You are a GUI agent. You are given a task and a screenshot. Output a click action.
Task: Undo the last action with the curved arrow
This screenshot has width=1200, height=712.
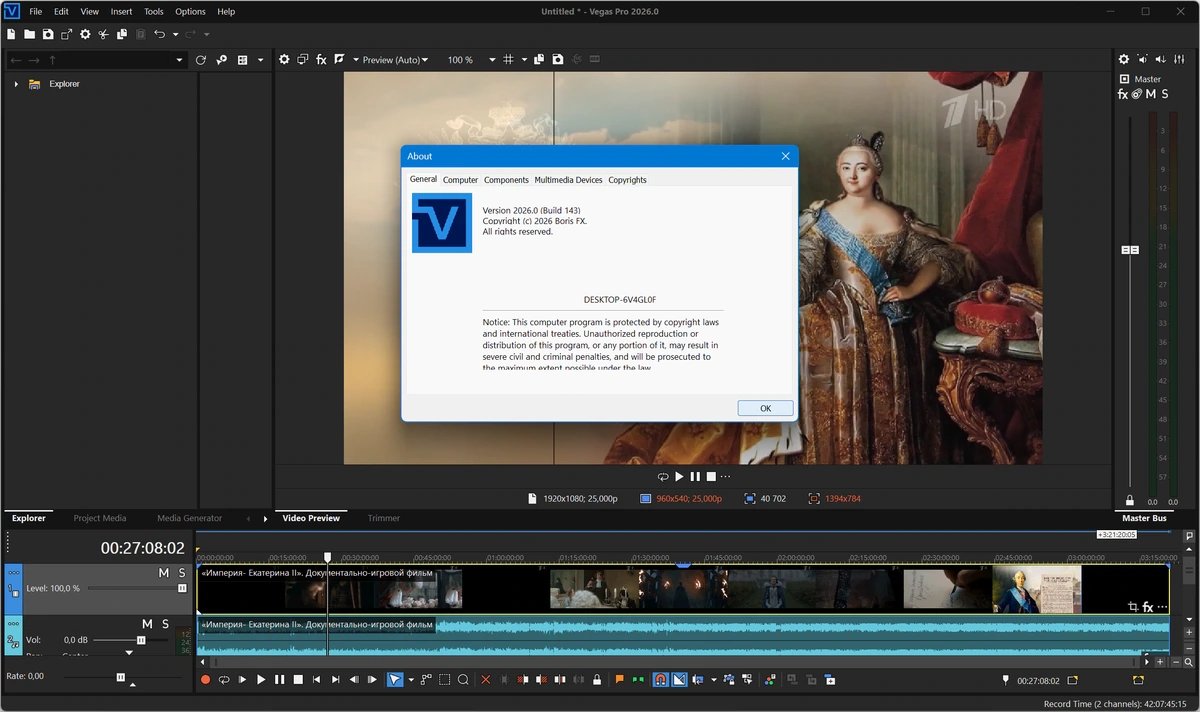point(159,34)
